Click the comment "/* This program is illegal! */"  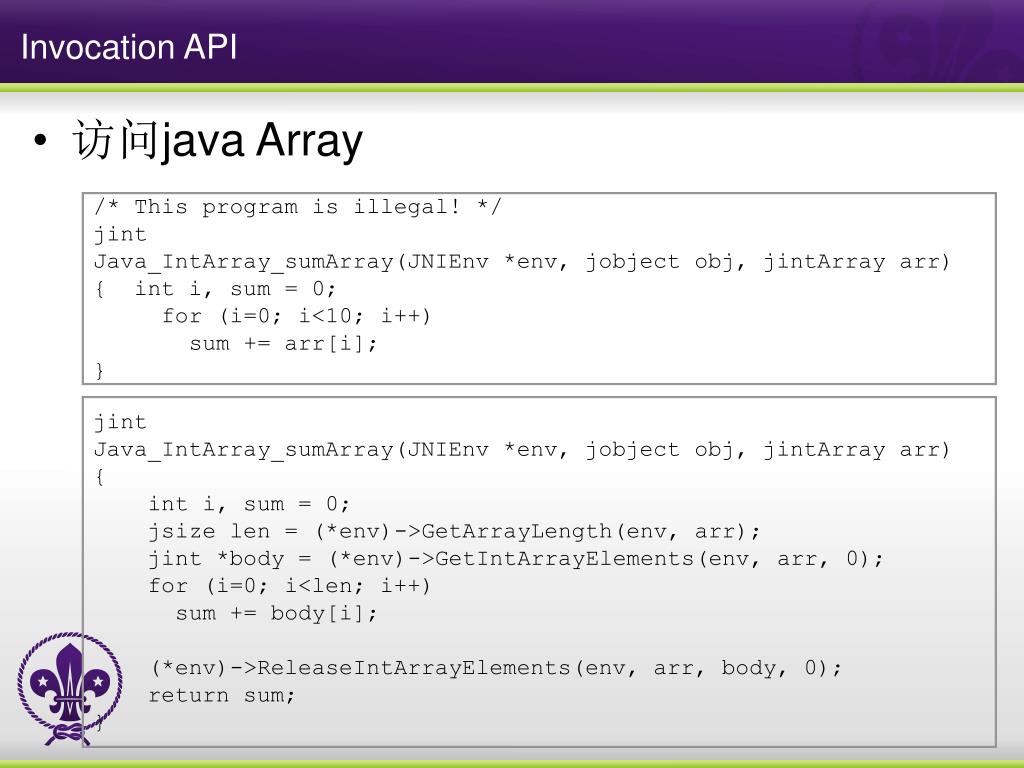(x=298, y=207)
